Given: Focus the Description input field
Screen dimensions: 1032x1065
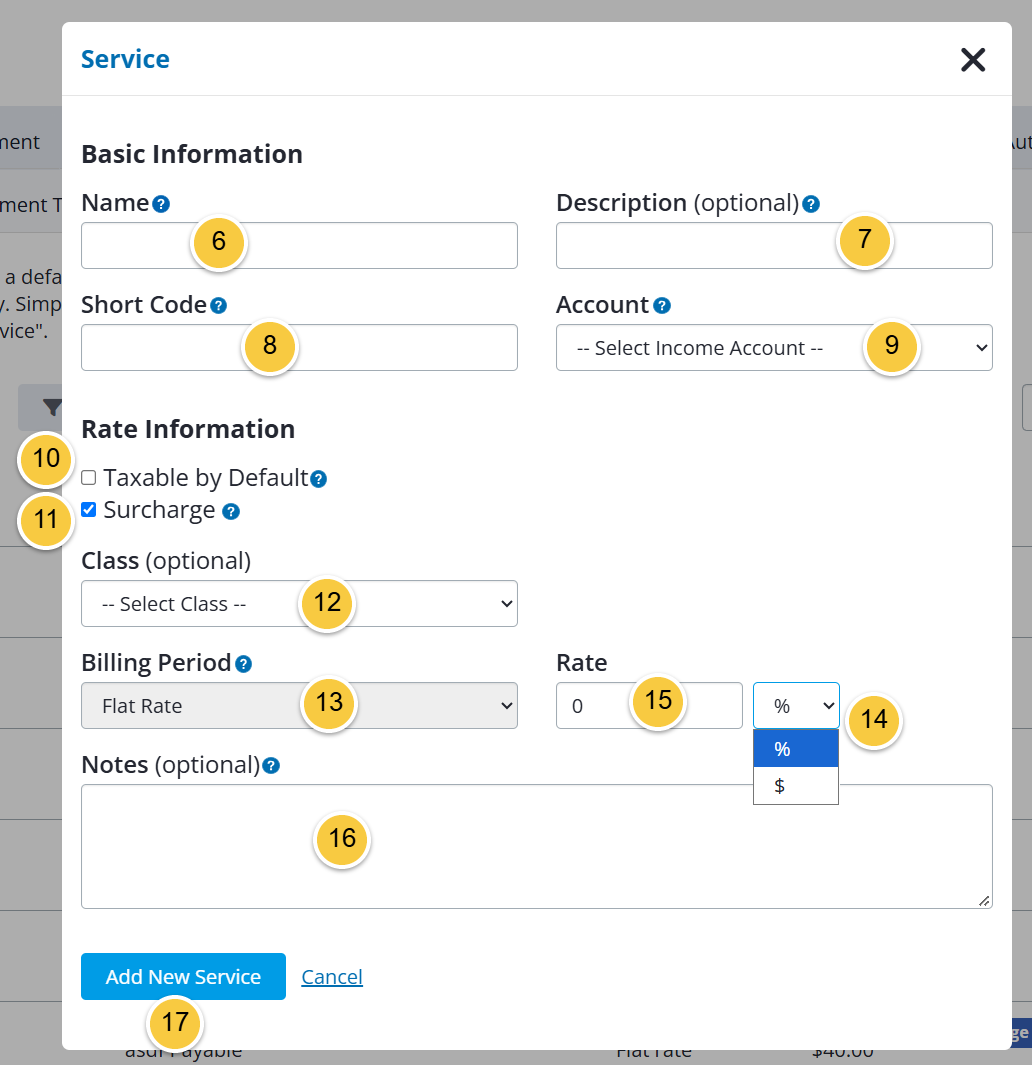Looking at the screenshot, I should tap(774, 245).
